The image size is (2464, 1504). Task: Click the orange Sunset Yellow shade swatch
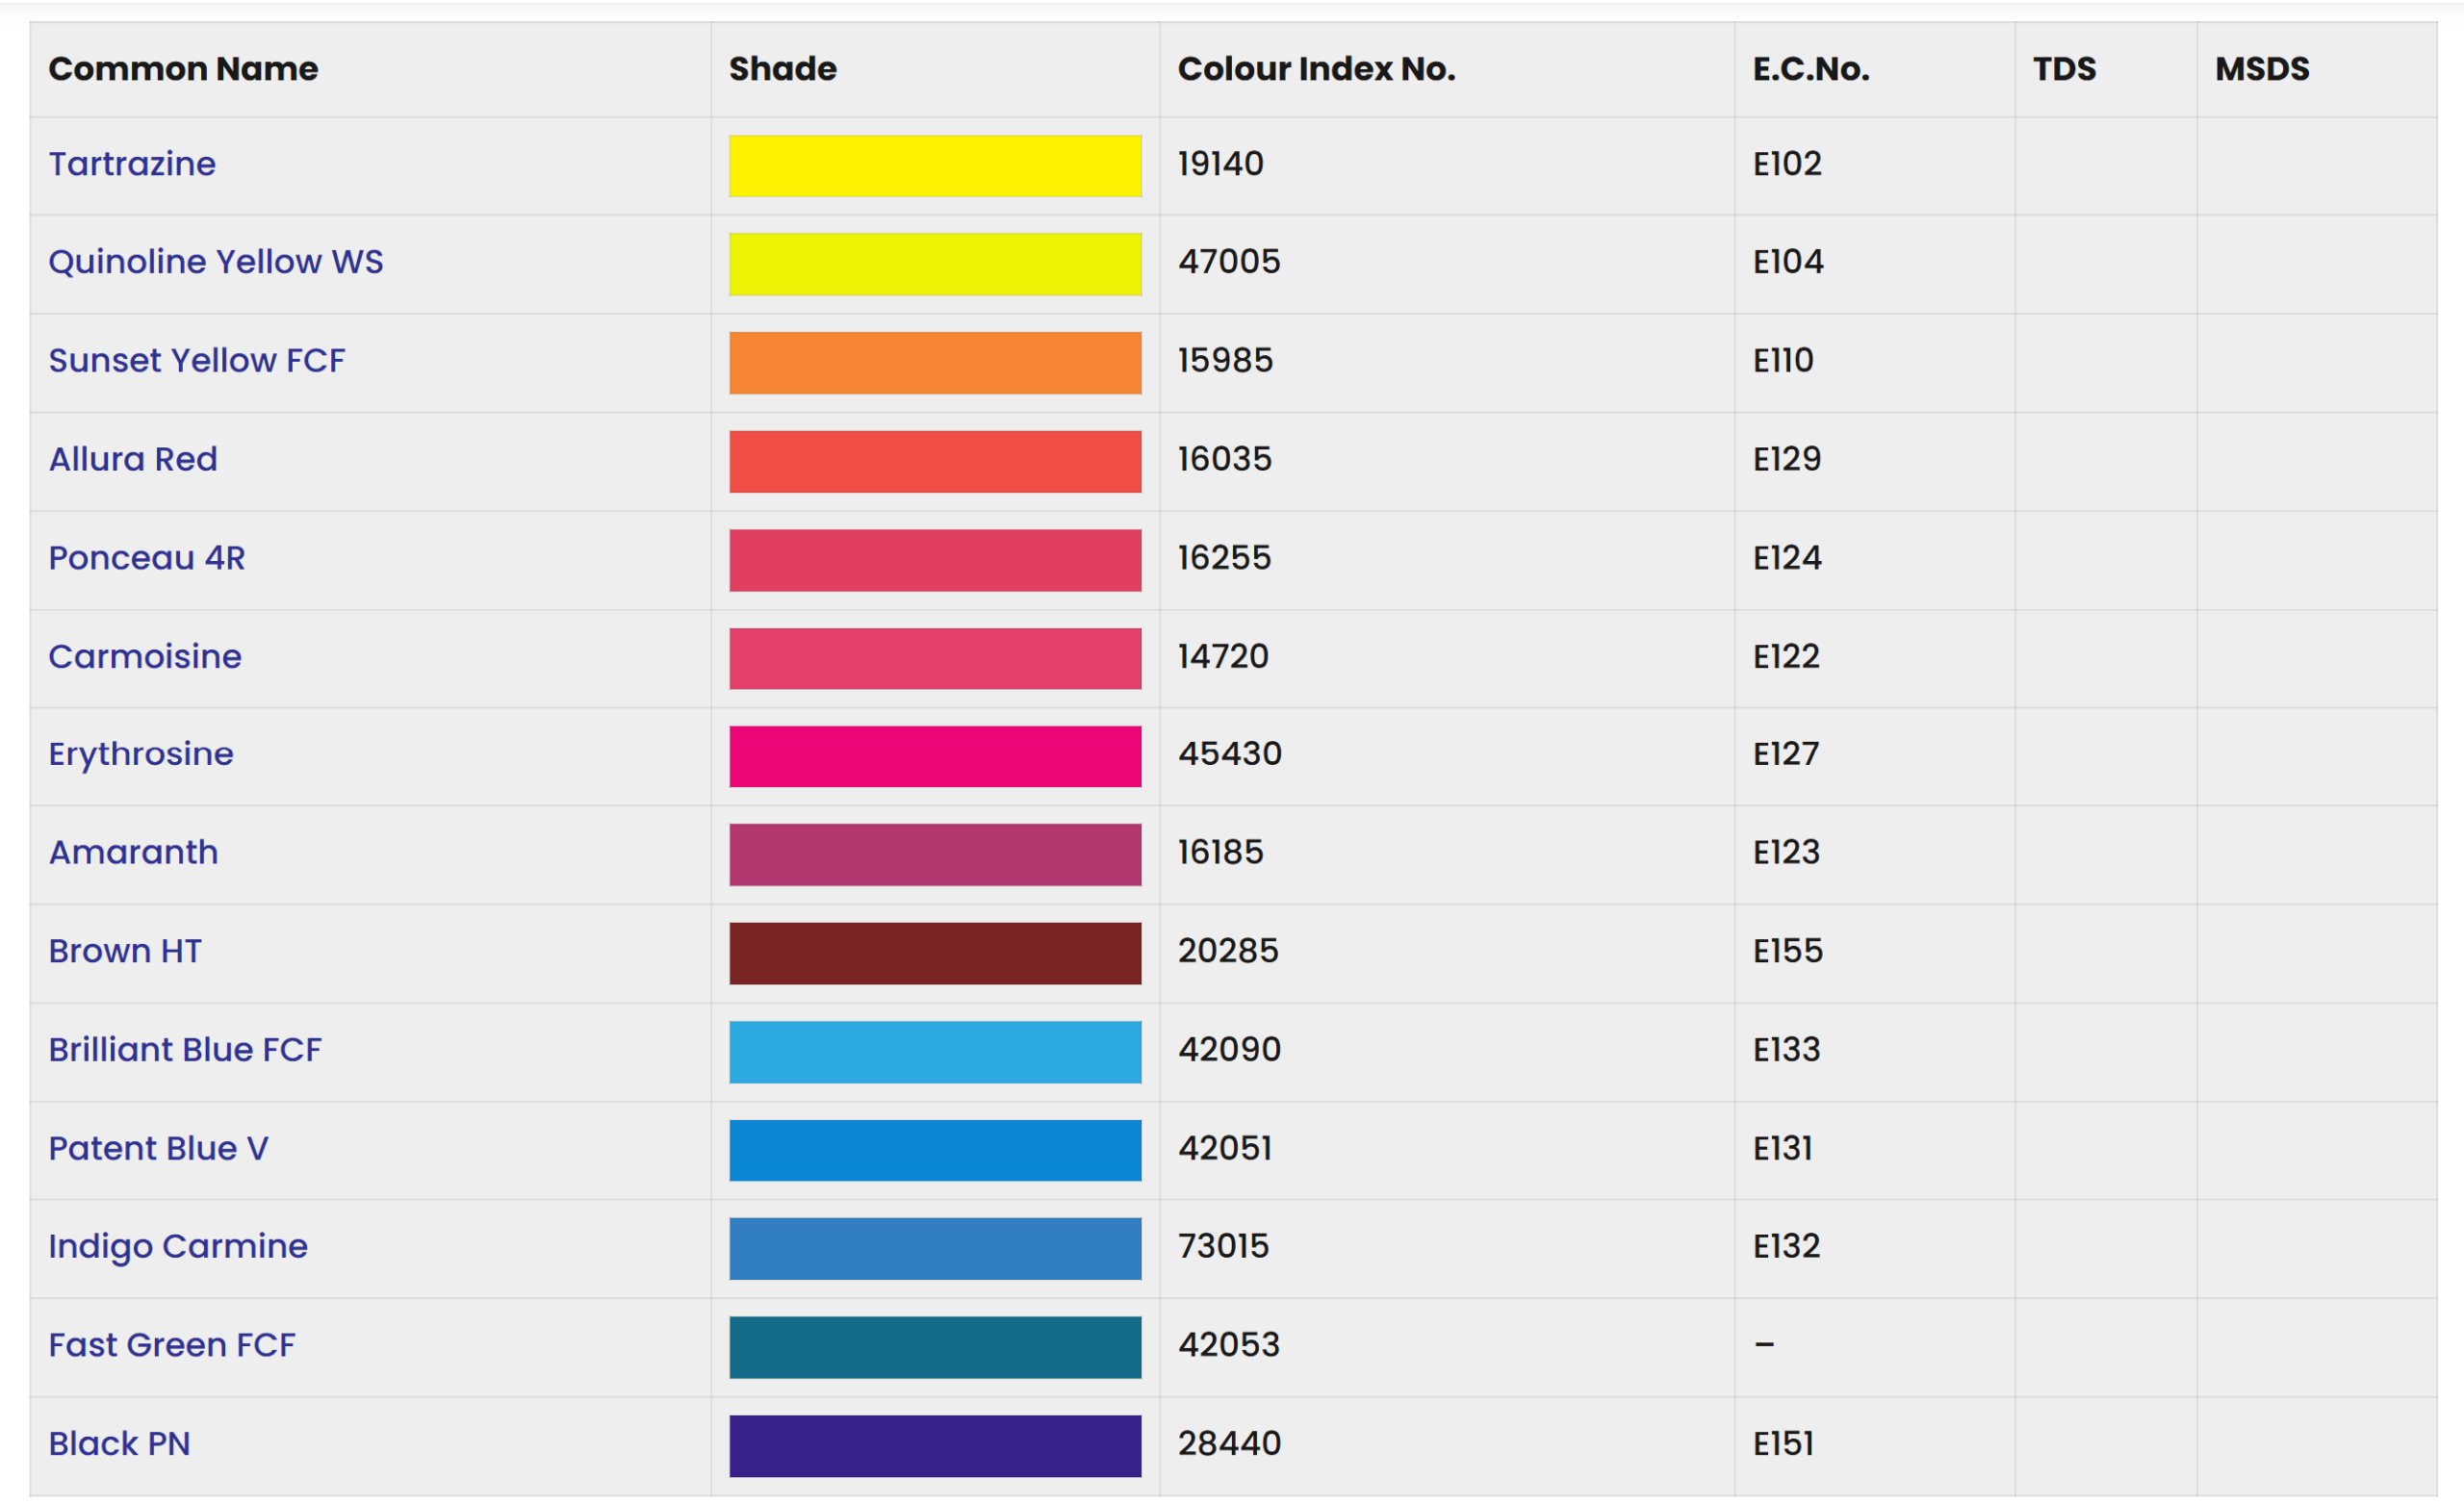935,363
